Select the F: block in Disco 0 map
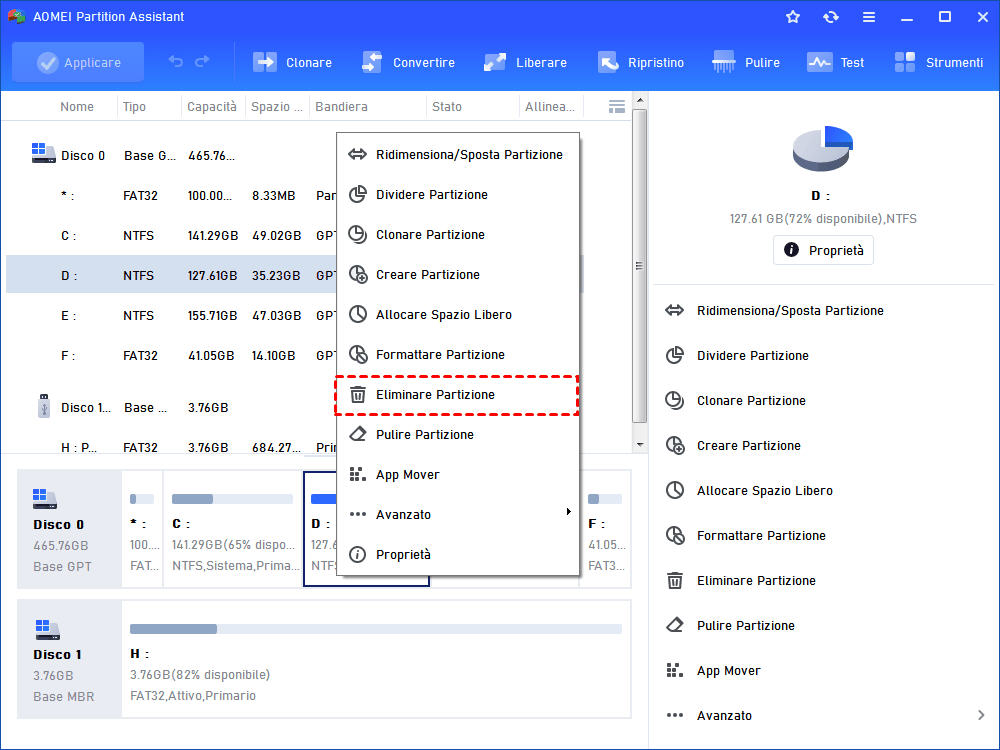The image size is (1000, 750). (605, 529)
